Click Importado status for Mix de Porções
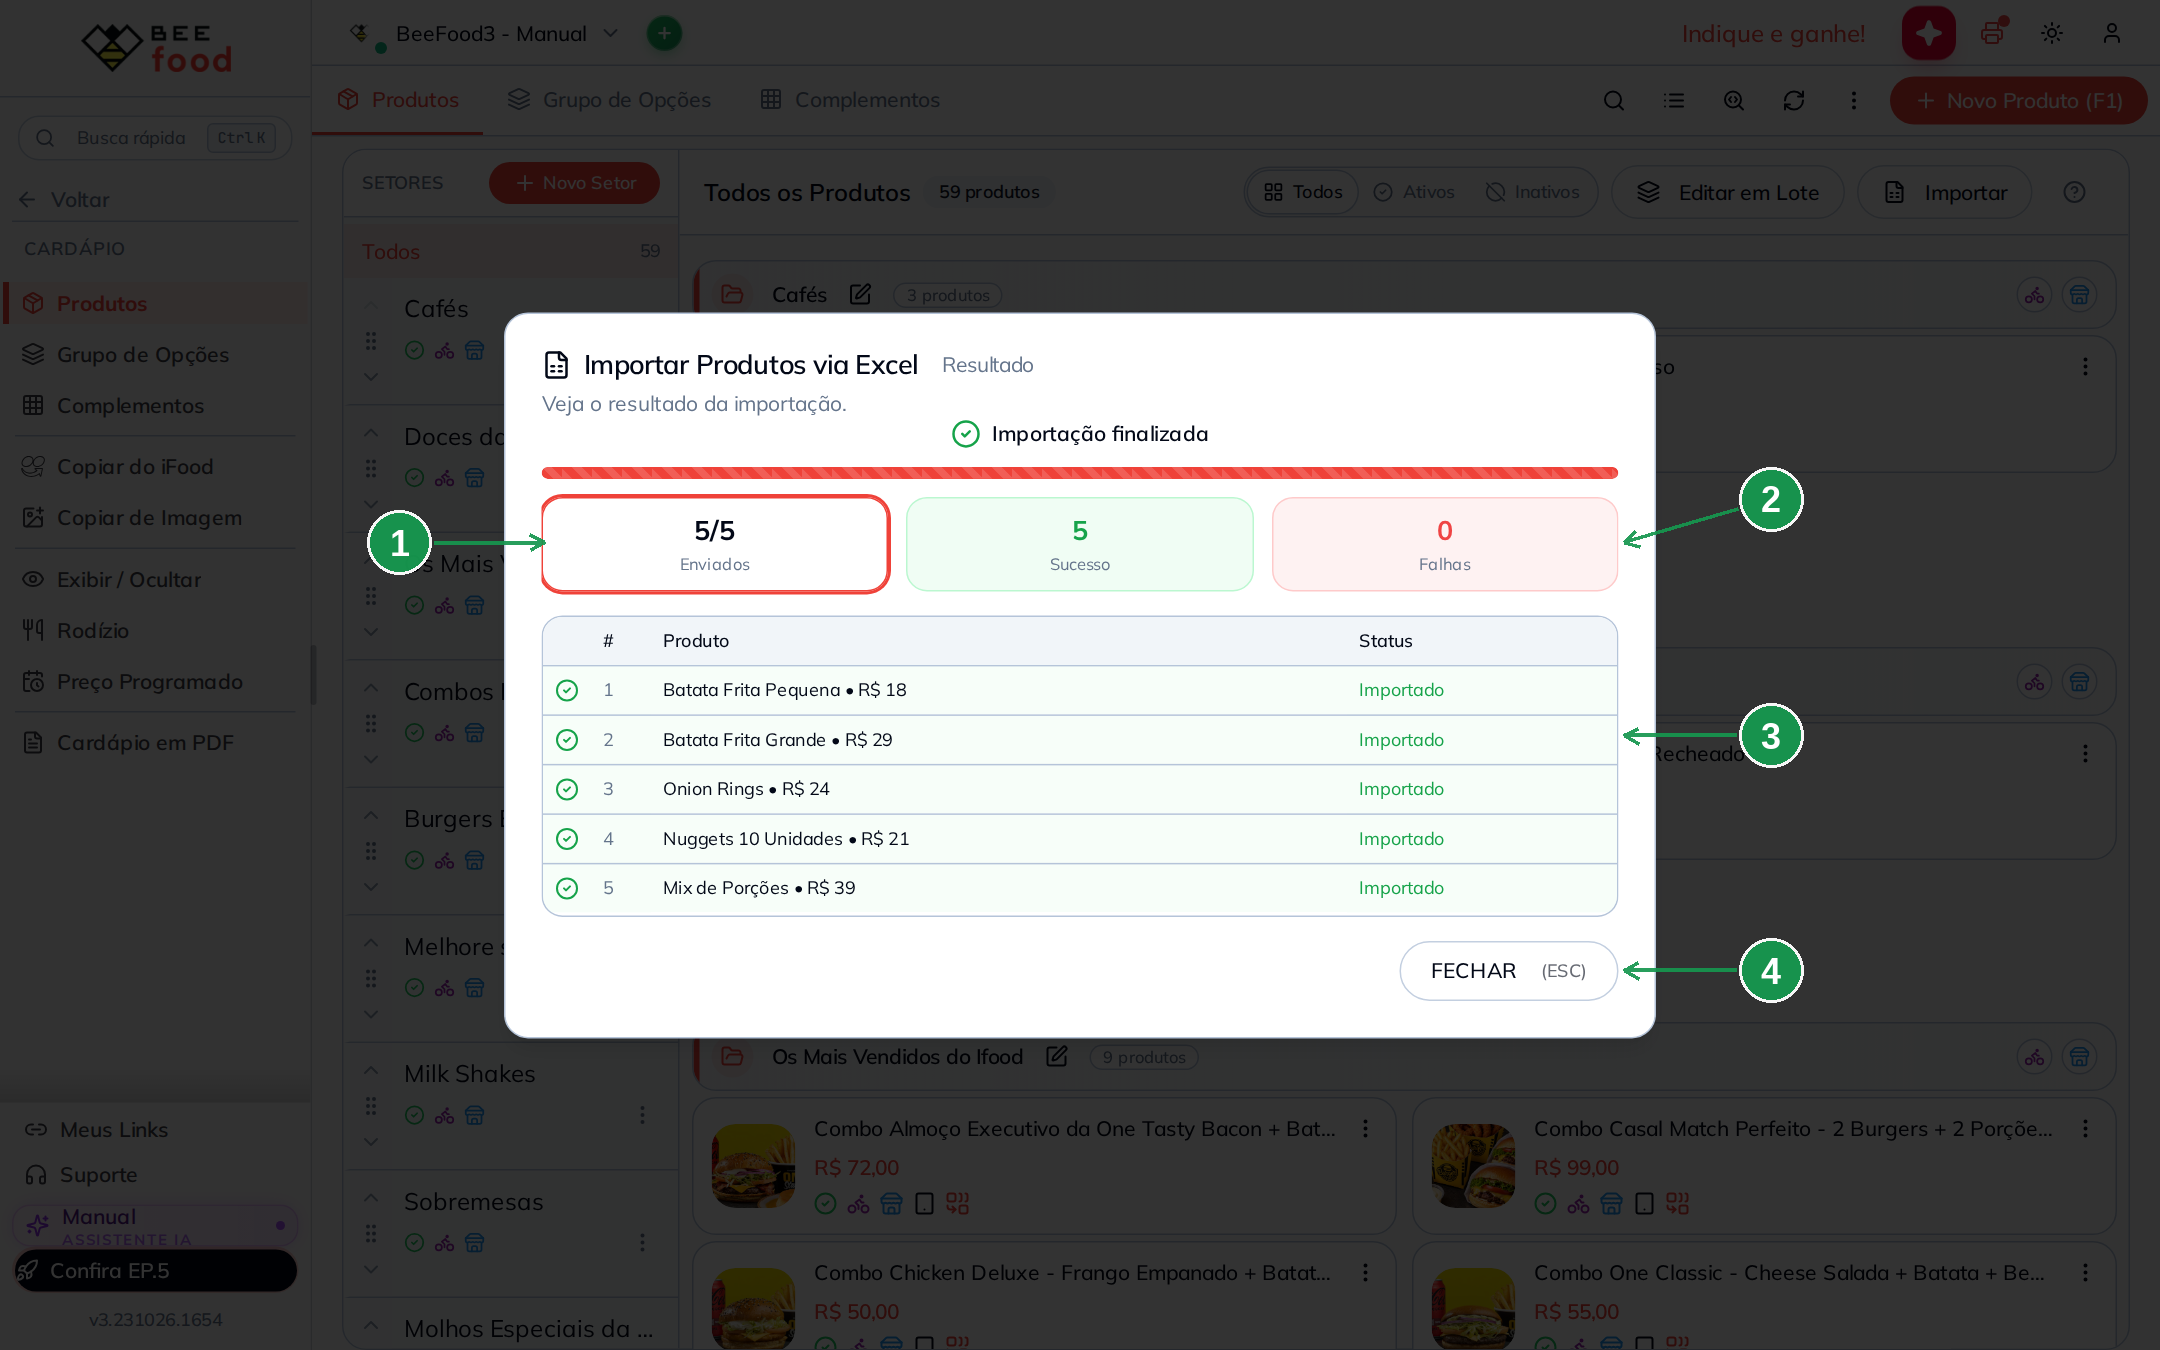Viewport: 2160px width, 1350px height. [1401, 888]
